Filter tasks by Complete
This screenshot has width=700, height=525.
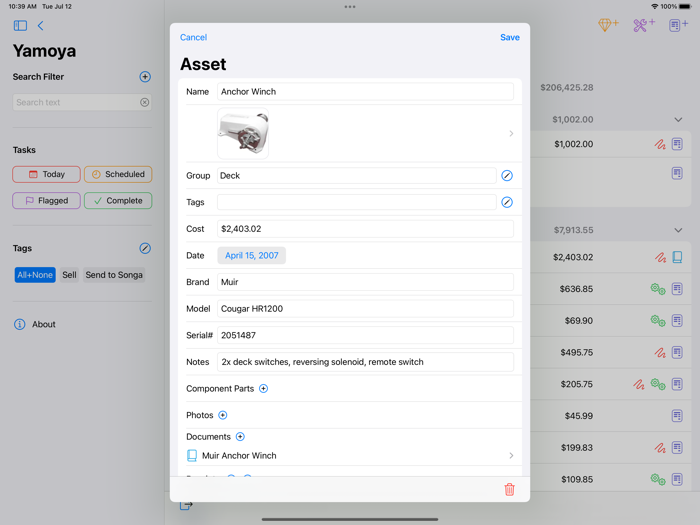pyautogui.click(x=118, y=200)
